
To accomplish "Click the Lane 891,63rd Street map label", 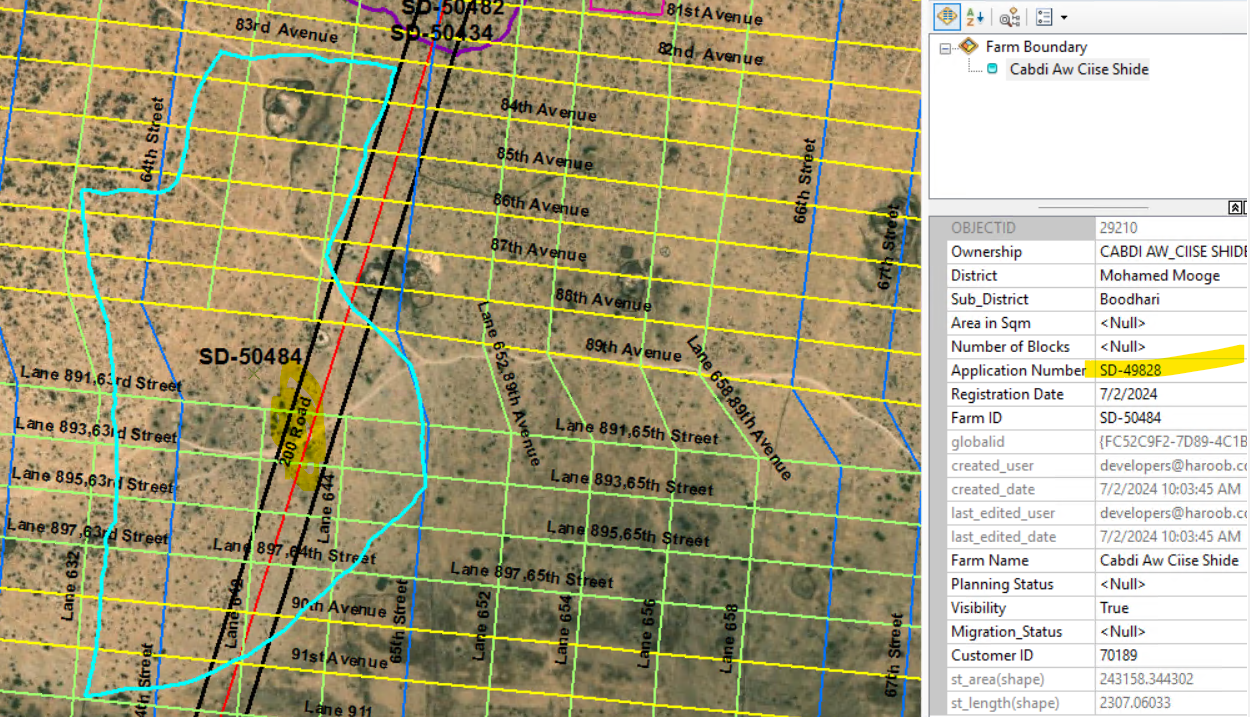I will [101, 379].
